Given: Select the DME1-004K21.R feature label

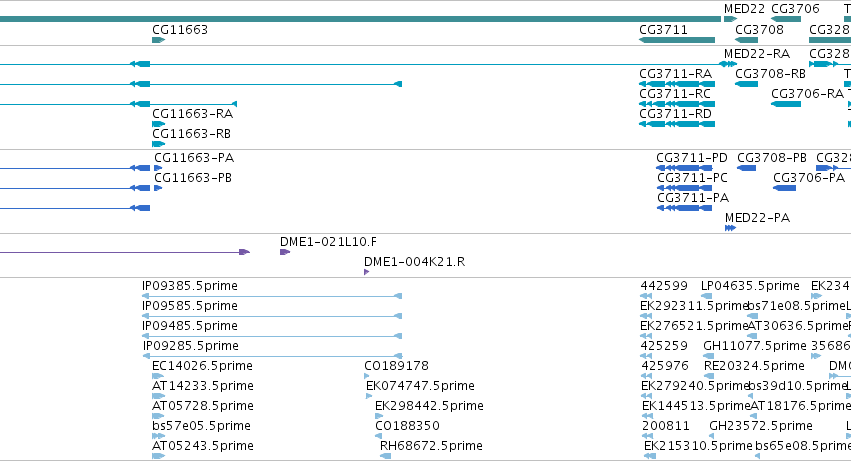Looking at the screenshot, I should click(x=414, y=262).
